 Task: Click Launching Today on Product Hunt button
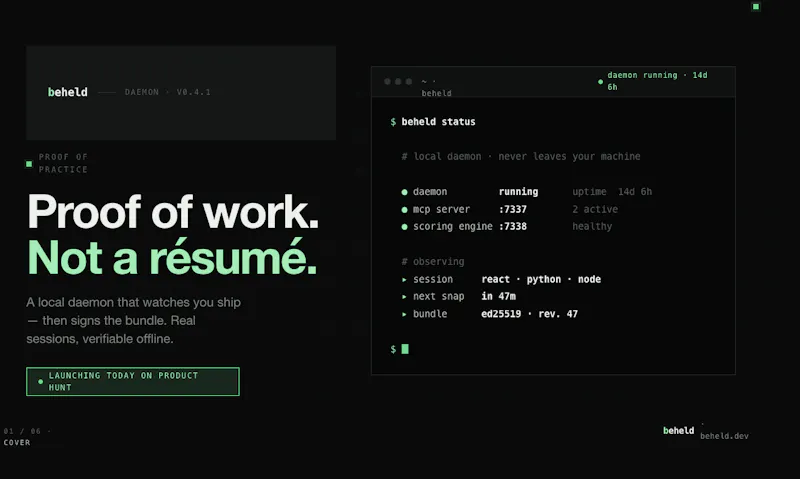click(x=133, y=382)
